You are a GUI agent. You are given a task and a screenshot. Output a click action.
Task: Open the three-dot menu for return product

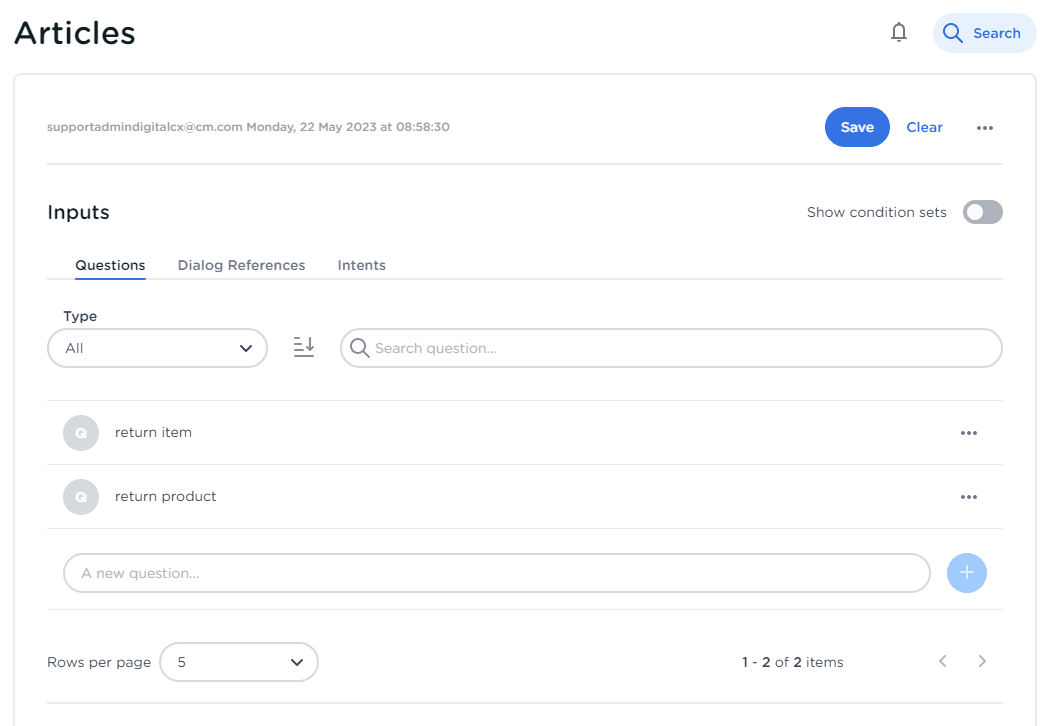click(x=968, y=497)
